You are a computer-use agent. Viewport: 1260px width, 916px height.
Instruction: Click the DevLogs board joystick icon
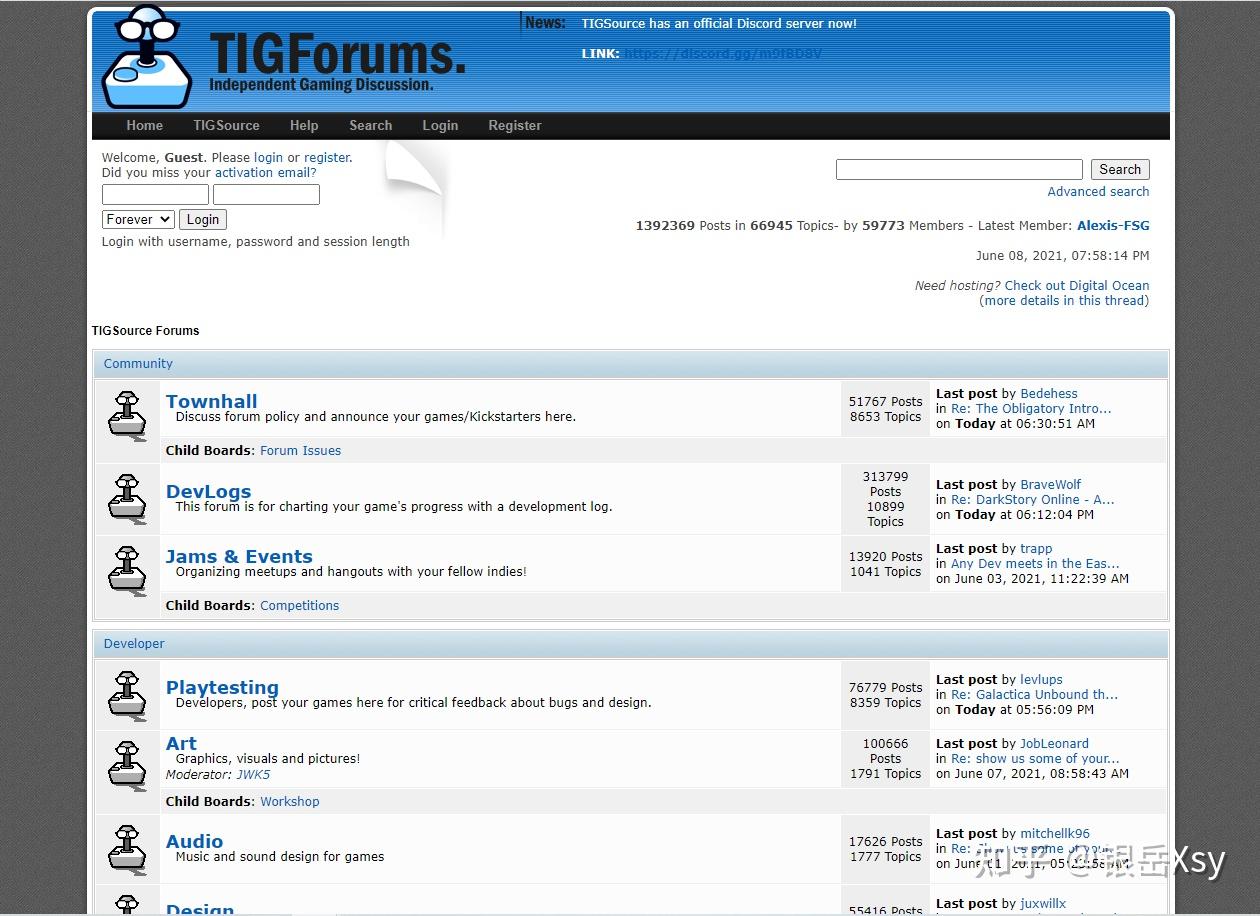(x=127, y=497)
